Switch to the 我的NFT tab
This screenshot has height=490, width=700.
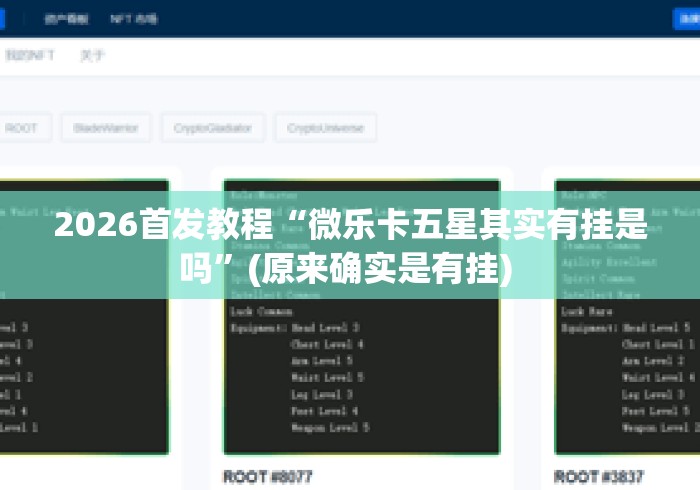coord(29,55)
